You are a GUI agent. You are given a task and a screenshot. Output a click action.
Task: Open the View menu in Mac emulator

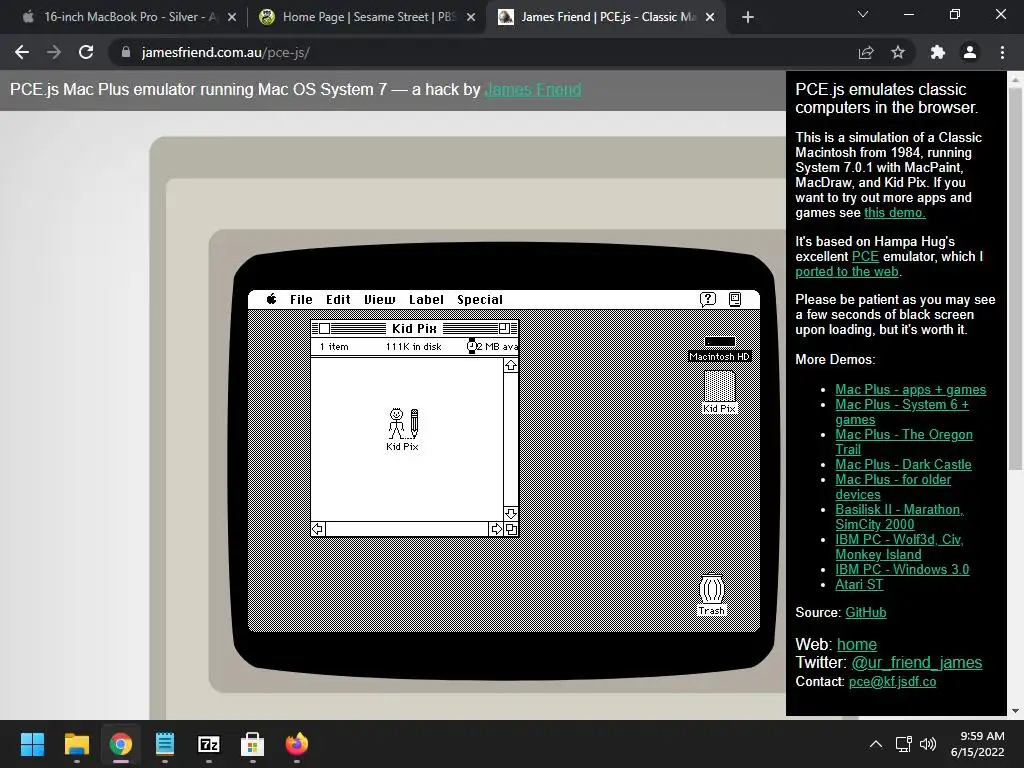click(x=379, y=299)
